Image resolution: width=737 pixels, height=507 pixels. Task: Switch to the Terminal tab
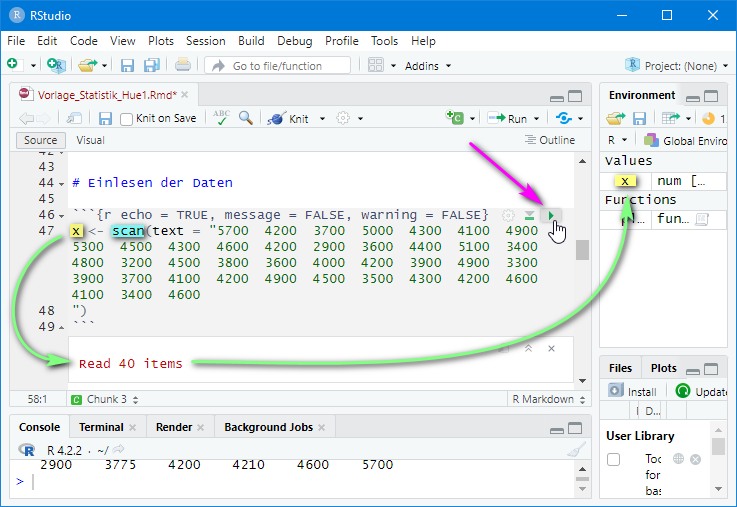pyautogui.click(x=101, y=427)
